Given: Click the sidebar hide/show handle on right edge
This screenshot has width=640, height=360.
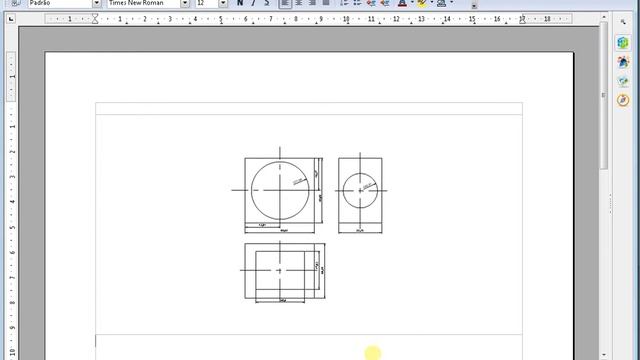Looking at the screenshot, I should [611, 204].
